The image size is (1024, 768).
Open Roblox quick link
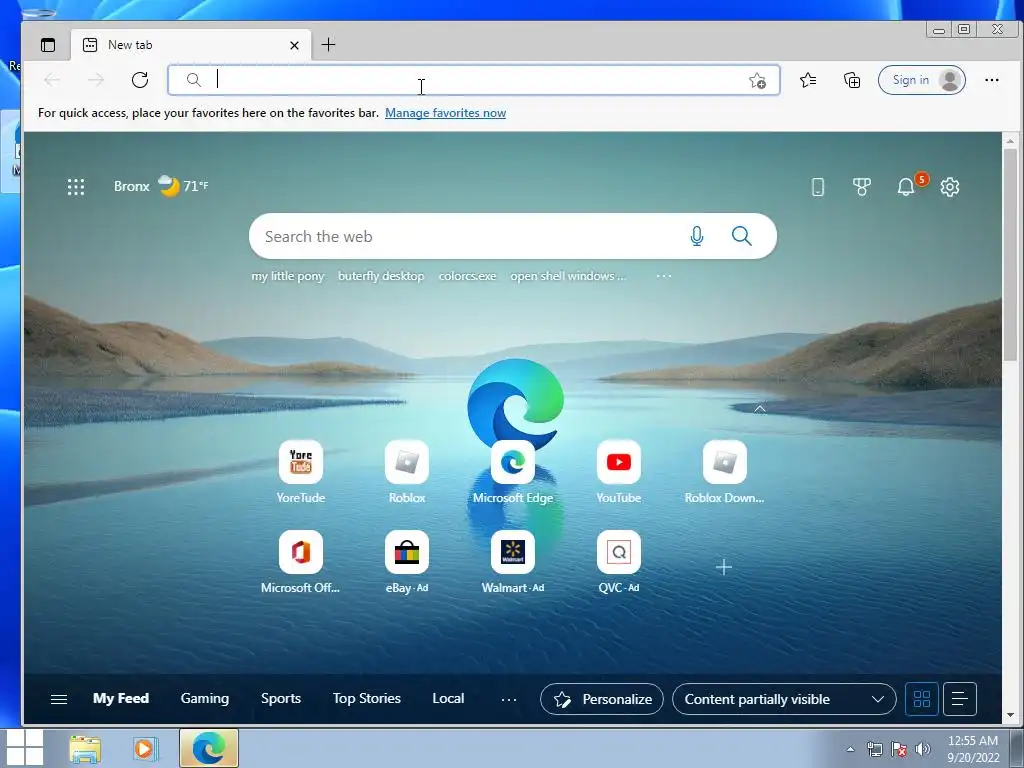pos(407,472)
